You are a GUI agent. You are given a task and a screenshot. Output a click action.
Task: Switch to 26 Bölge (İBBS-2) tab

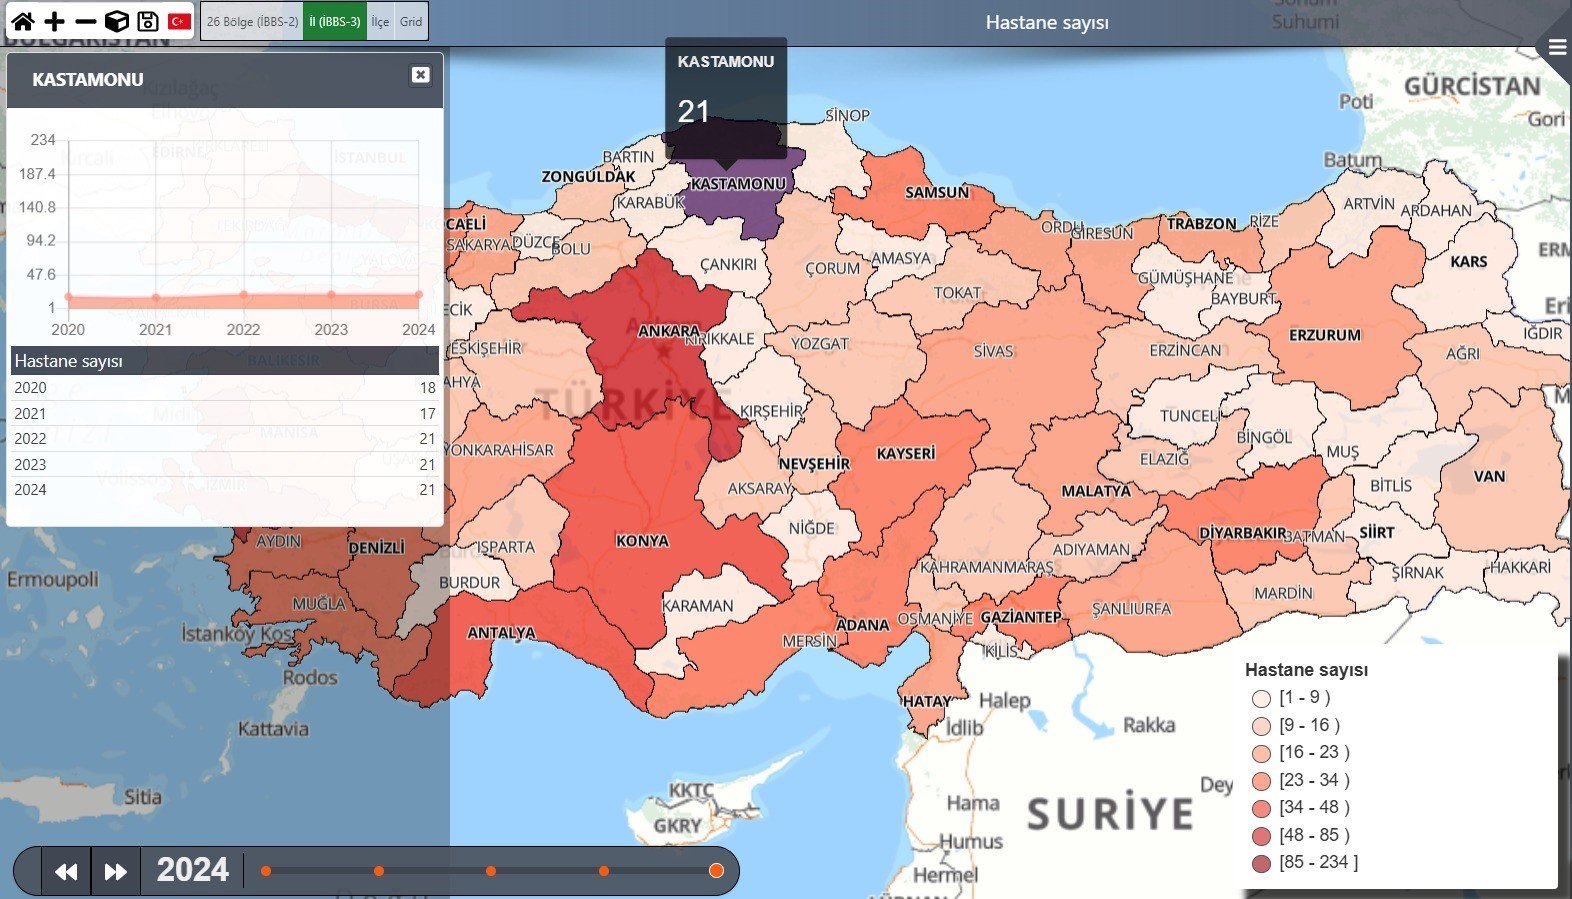(252, 21)
